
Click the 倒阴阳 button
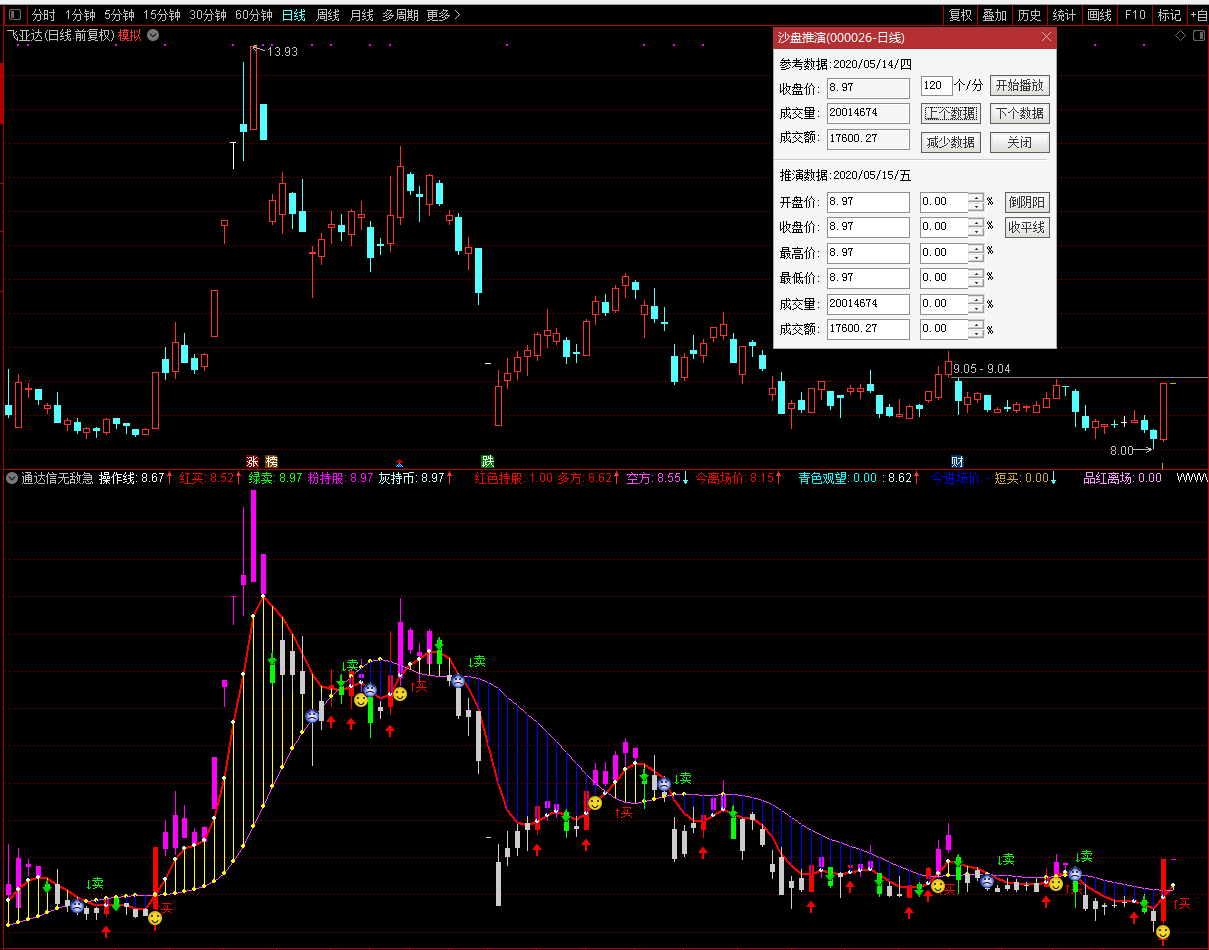1027,202
